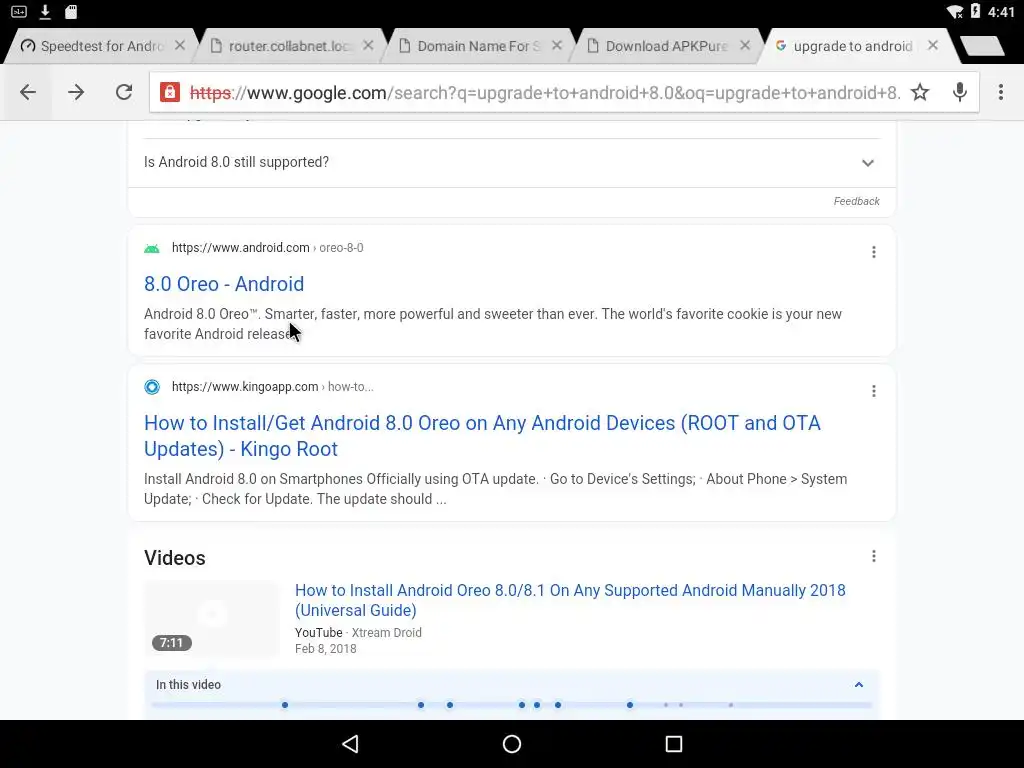Close the Domain Name For Sale tab

coord(557,45)
